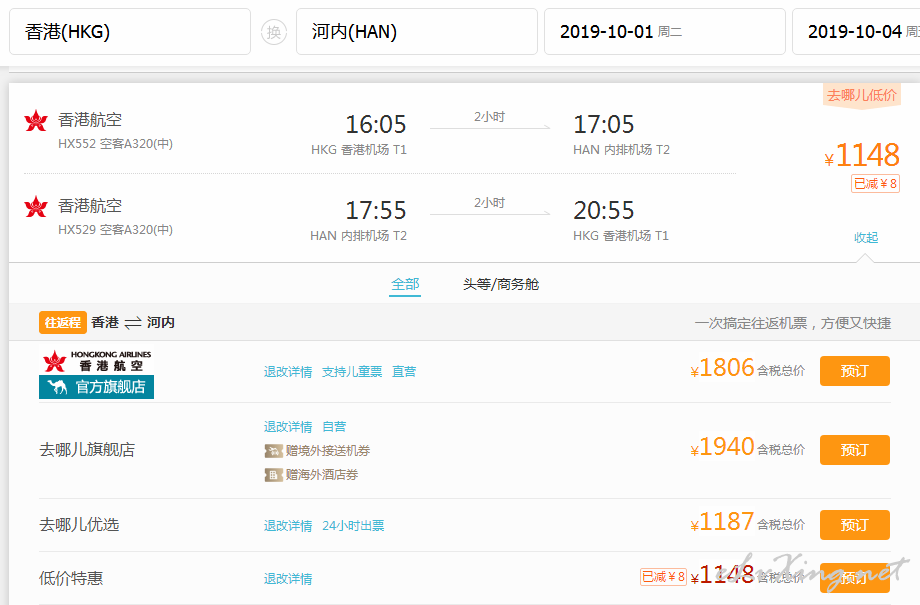Click flight number HX529 空客A320(中)
920x605 pixels.
116,229
